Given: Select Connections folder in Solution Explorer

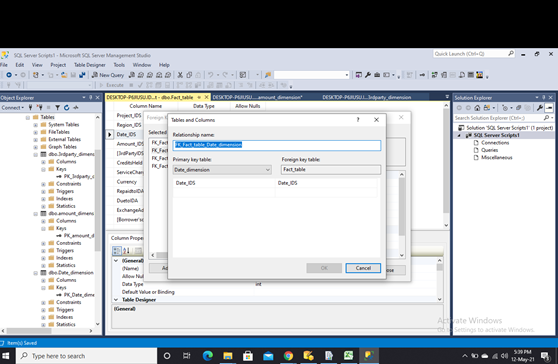Looking at the screenshot, I should [495, 143].
